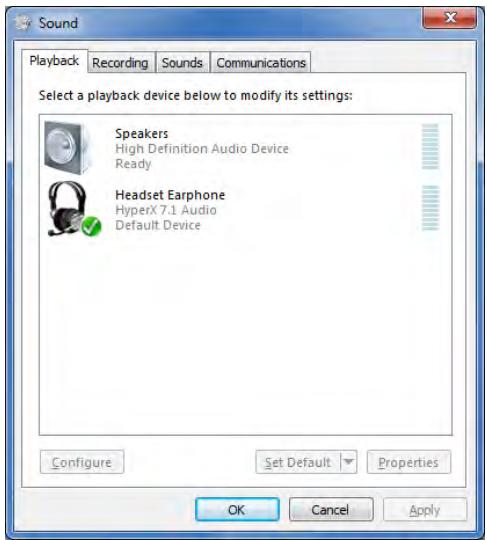Click the Headset Earphone level meter
The width and height of the screenshot is (487, 540).
coord(430,208)
